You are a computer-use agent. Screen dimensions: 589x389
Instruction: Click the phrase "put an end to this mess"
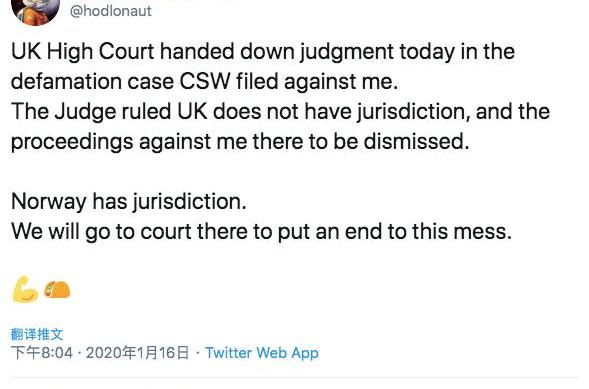point(395,232)
